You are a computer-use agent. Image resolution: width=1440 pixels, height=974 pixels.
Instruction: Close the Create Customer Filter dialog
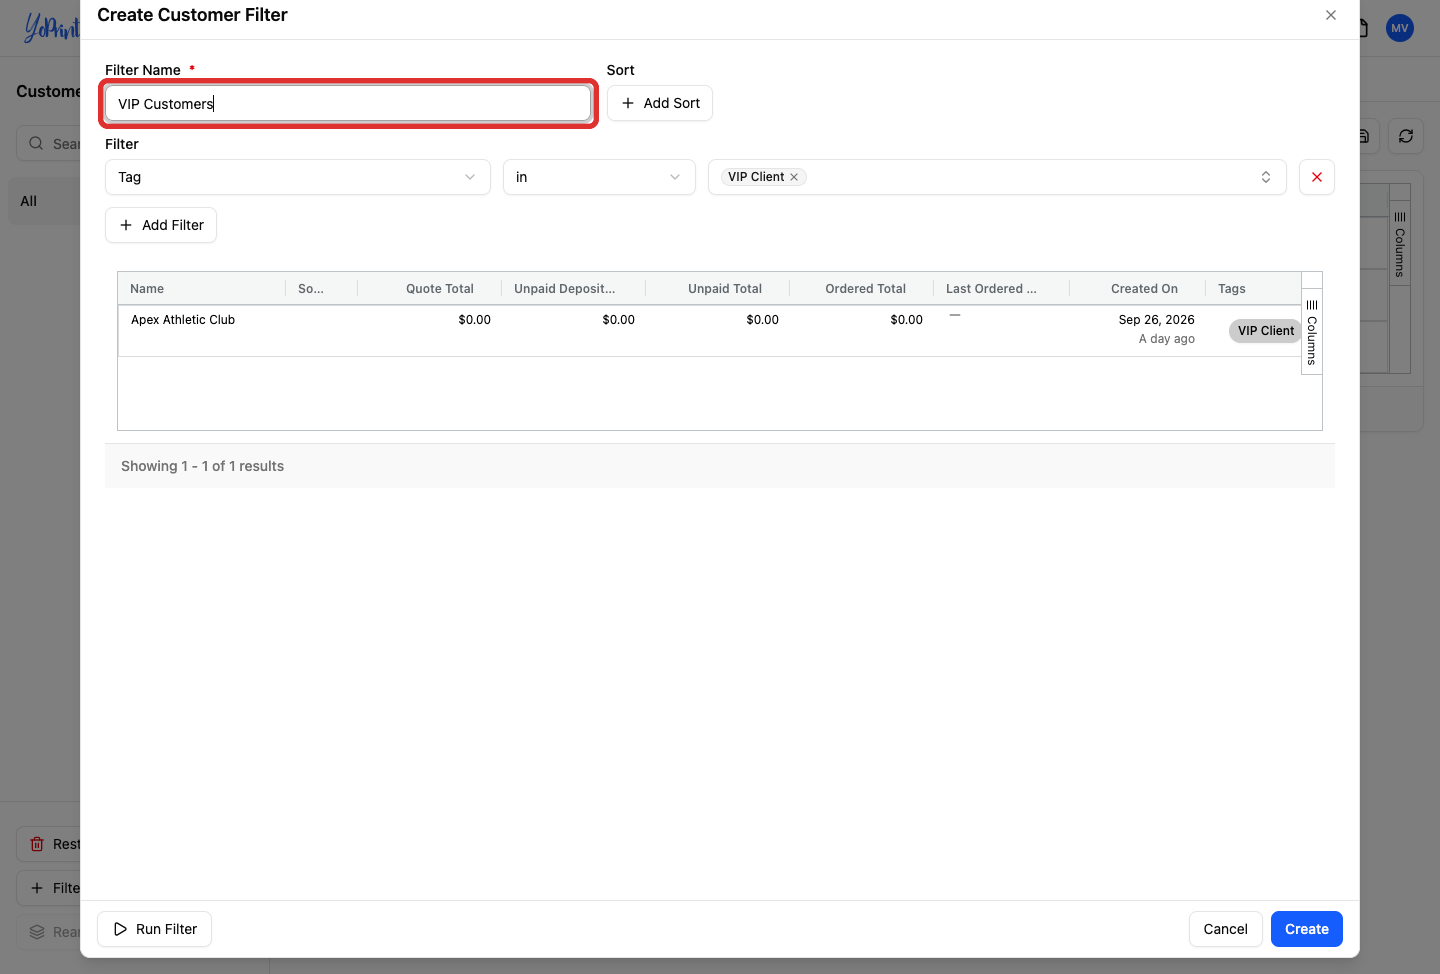tap(1330, 15)
